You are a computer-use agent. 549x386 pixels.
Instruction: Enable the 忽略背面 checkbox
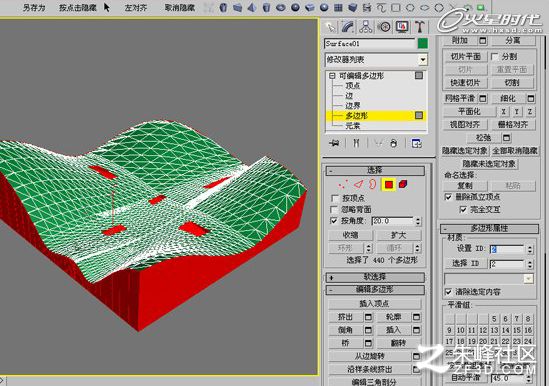tap(334, 209)
